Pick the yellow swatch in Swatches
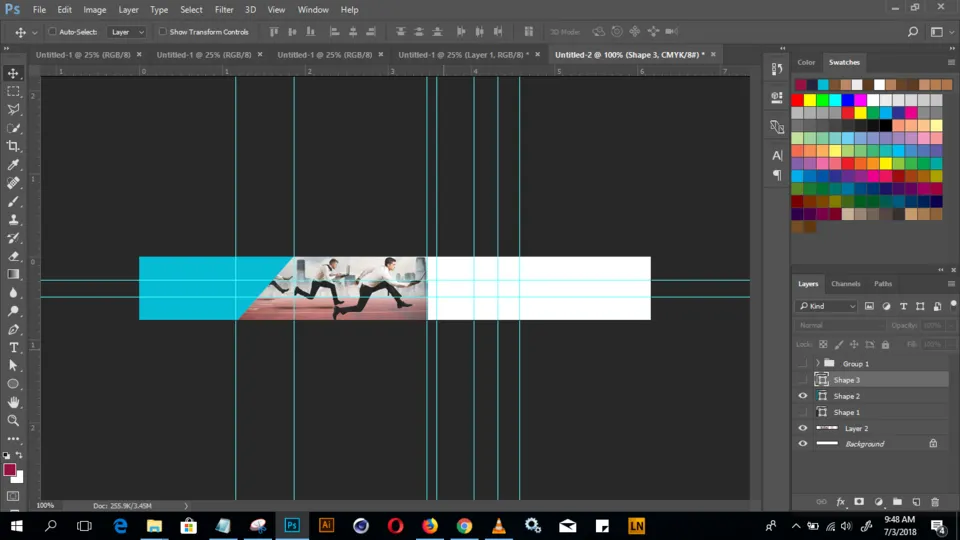The image size is (960, 540). tap(810, 100)
